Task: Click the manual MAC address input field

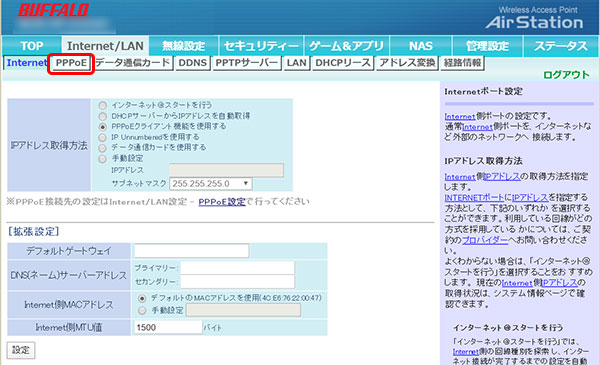Action: tap(243, 310)
